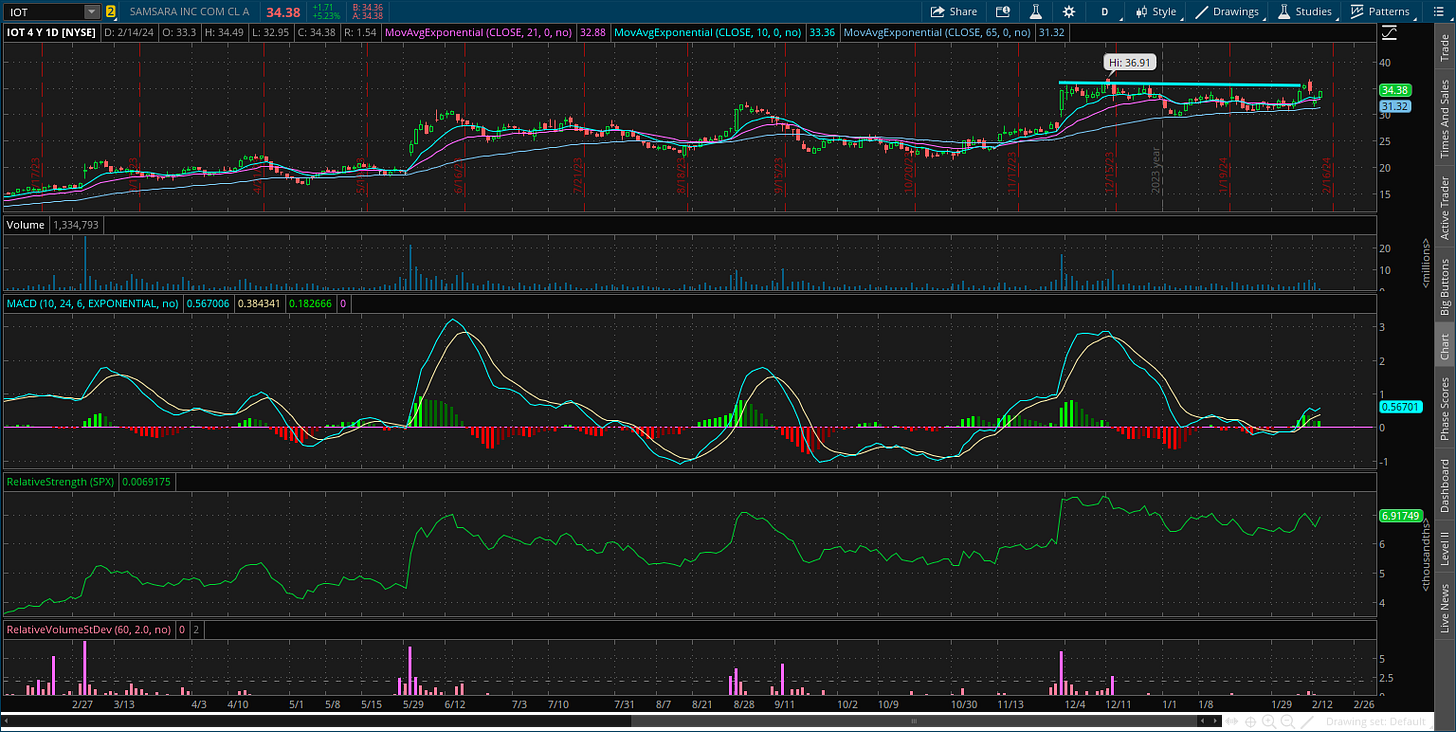This screenshot has height=732, width=1456.
Task: Open the Style dropdown menu
Action: point(1156,12)
